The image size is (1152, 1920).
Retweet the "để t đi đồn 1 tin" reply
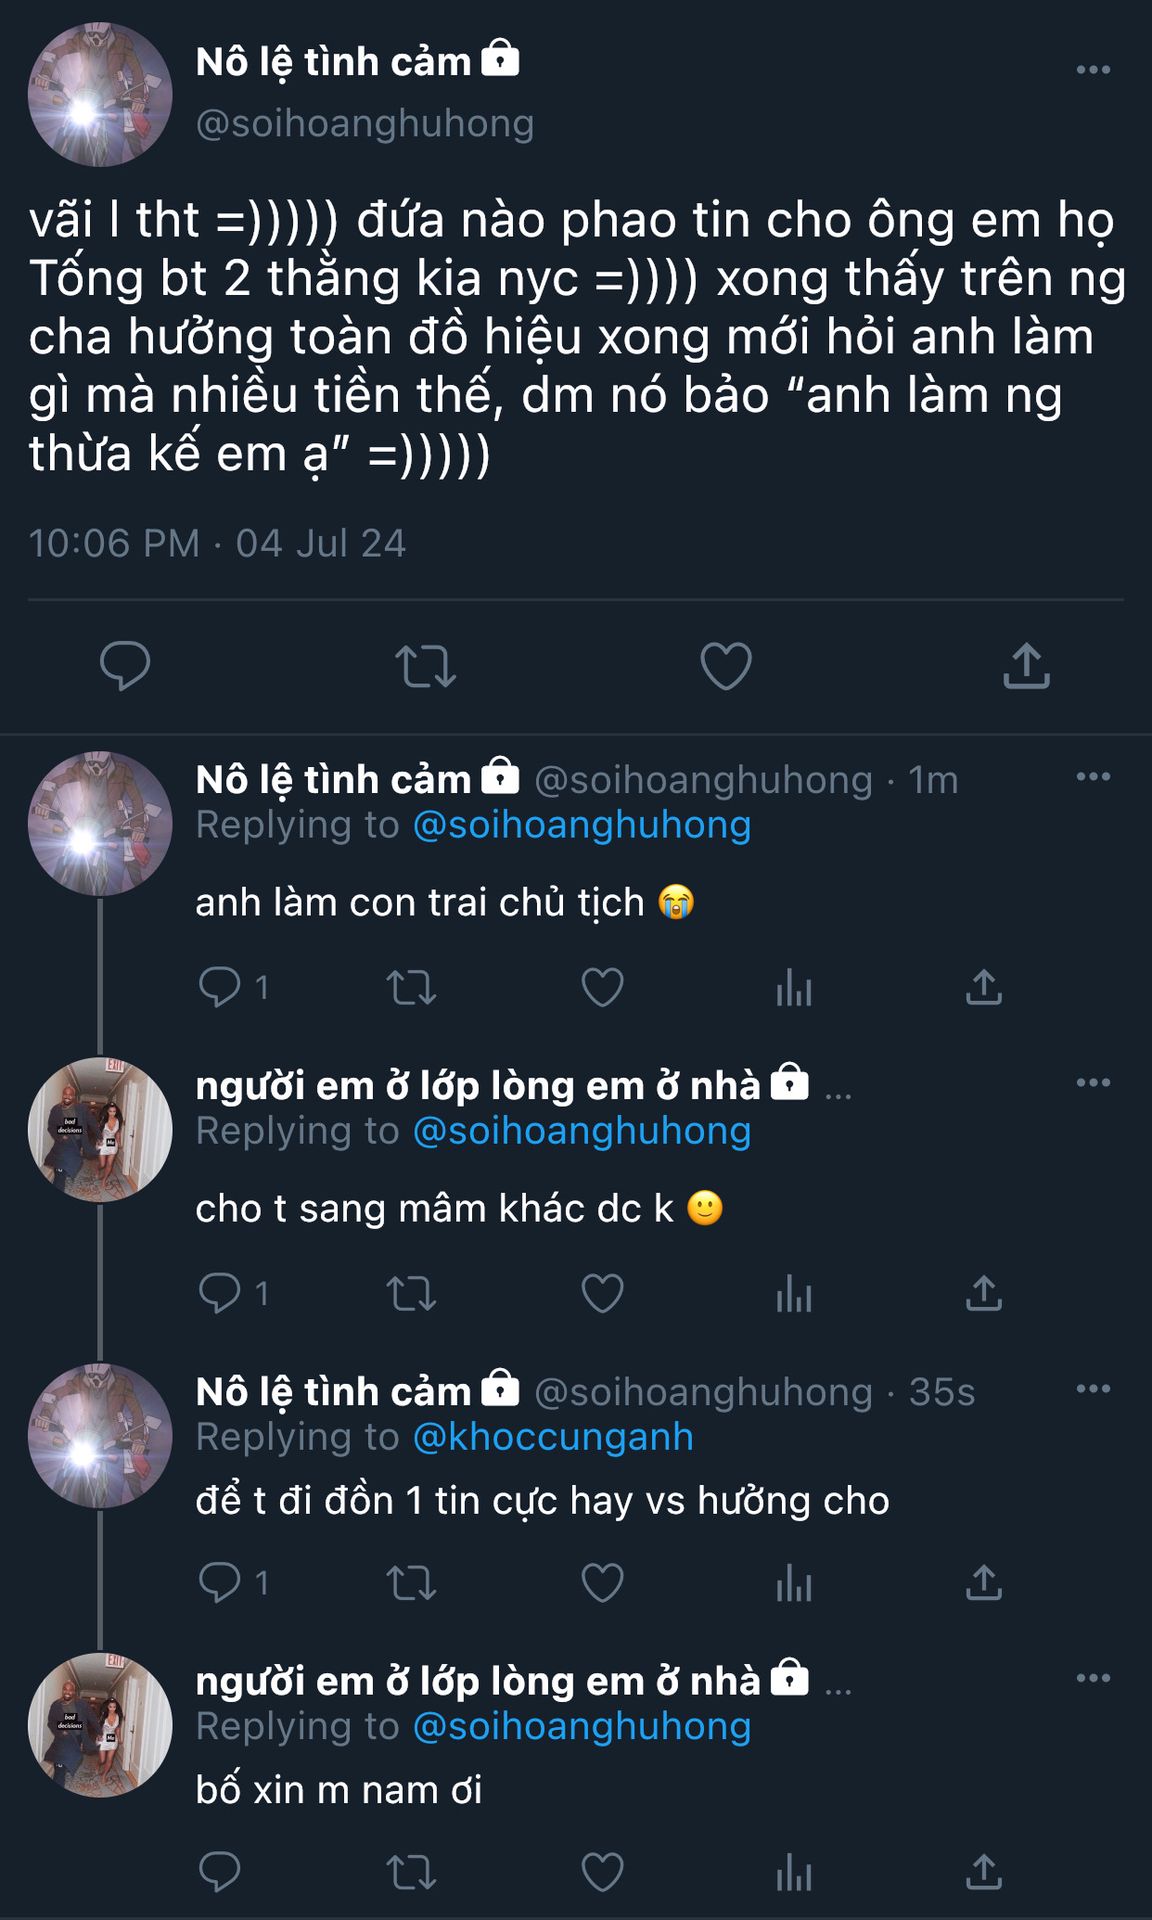[x=411, y=1583]
